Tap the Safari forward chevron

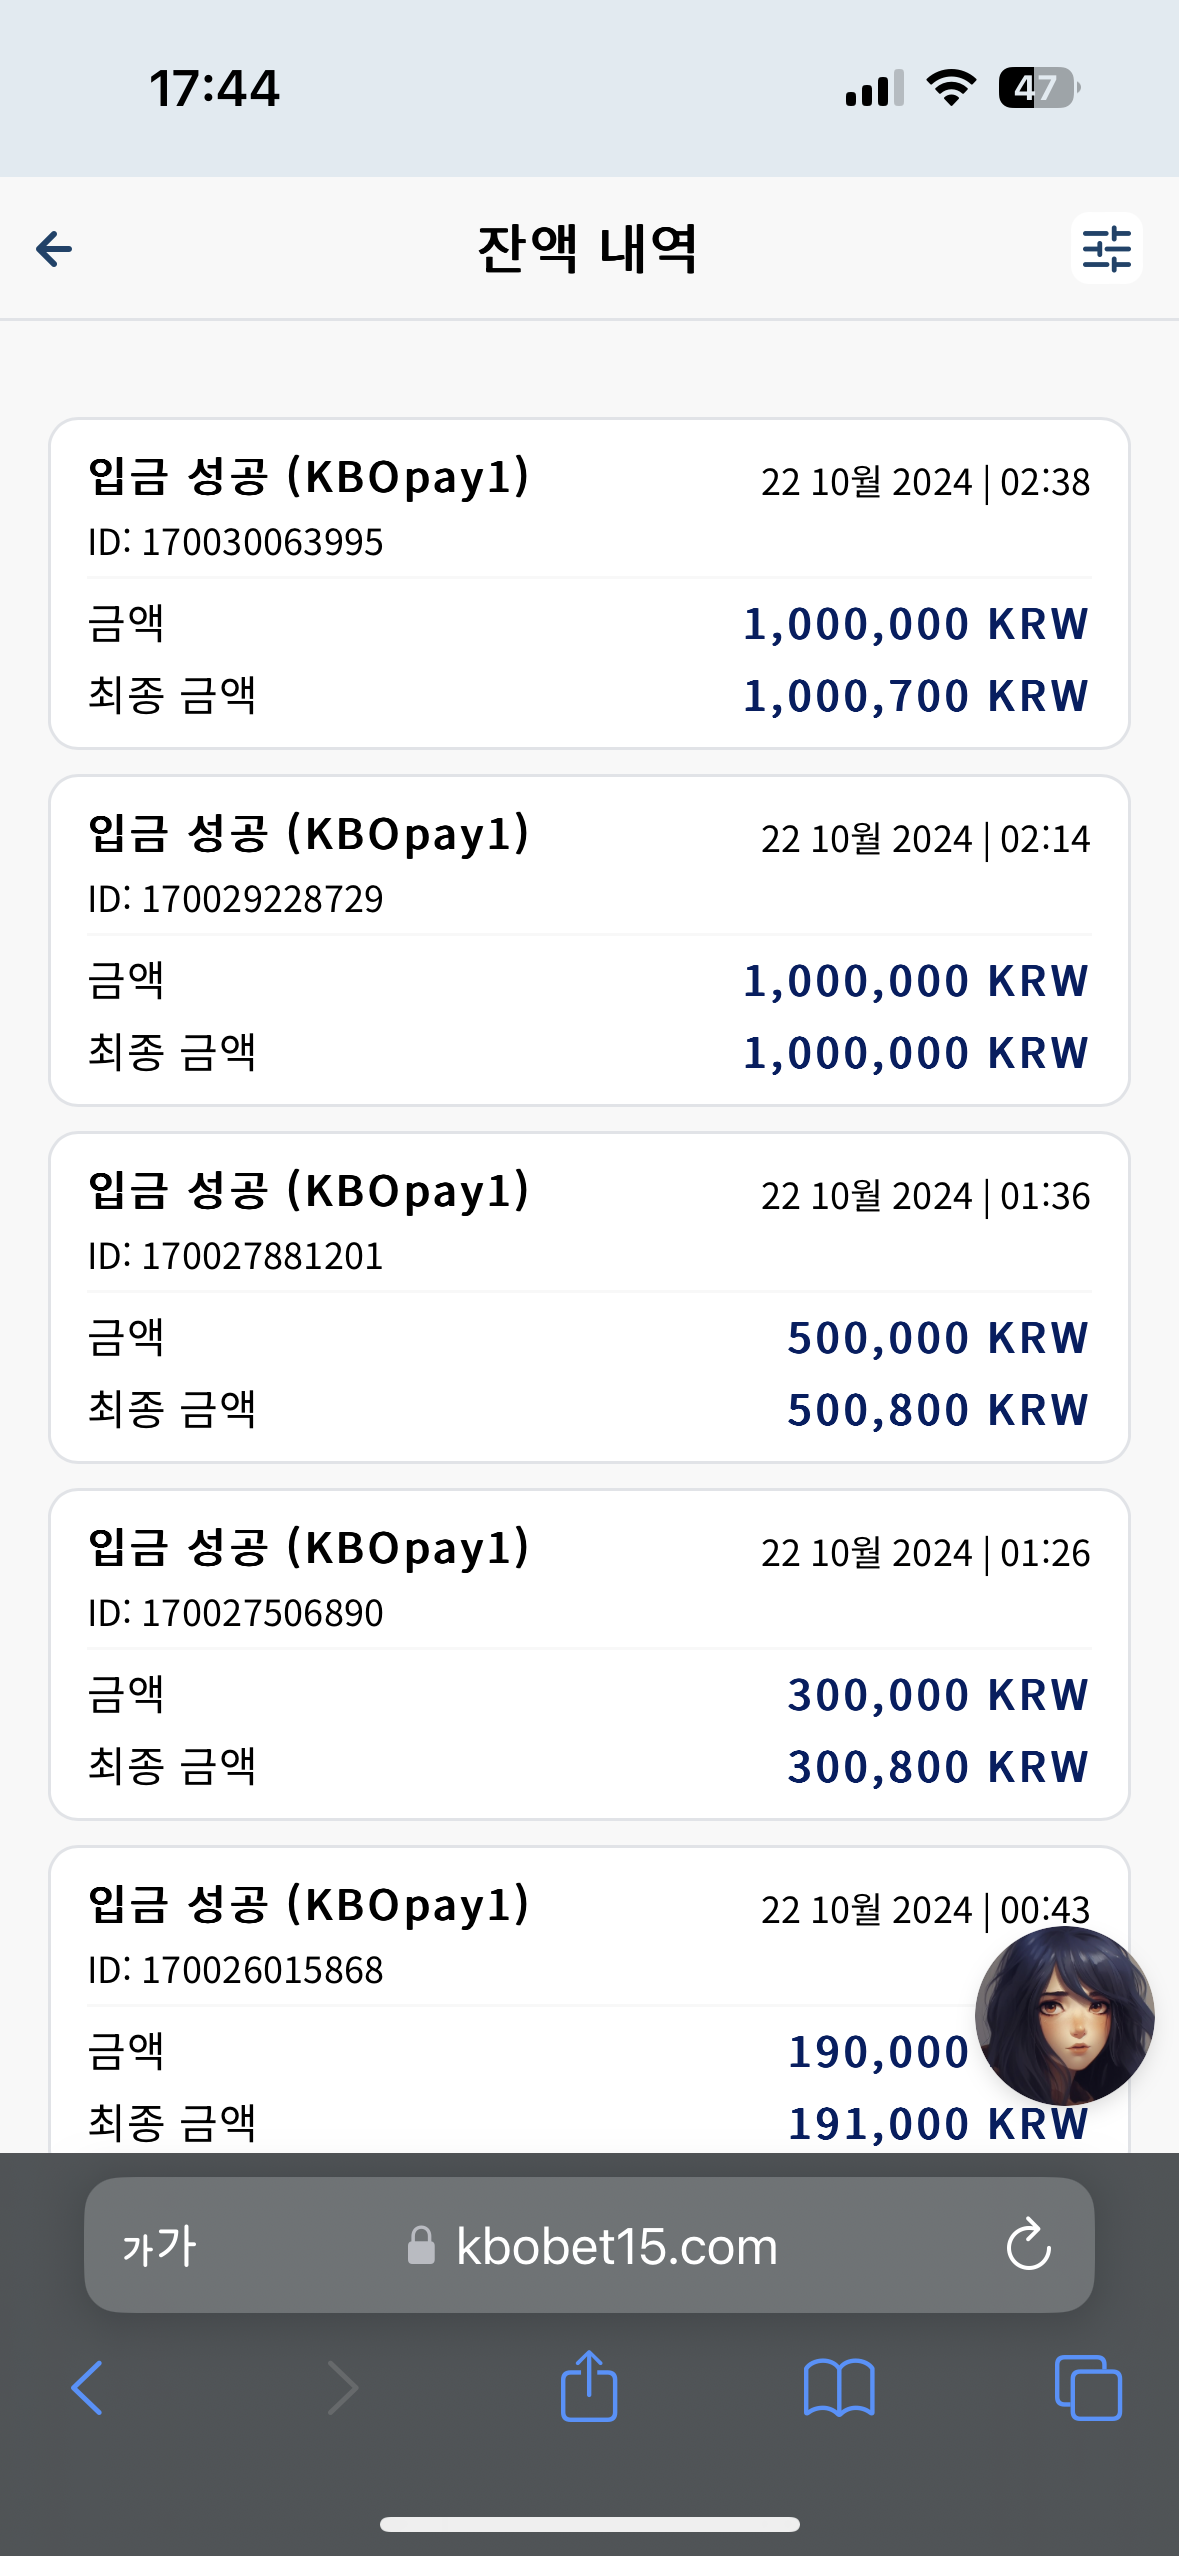click(x=342, y=2388)
